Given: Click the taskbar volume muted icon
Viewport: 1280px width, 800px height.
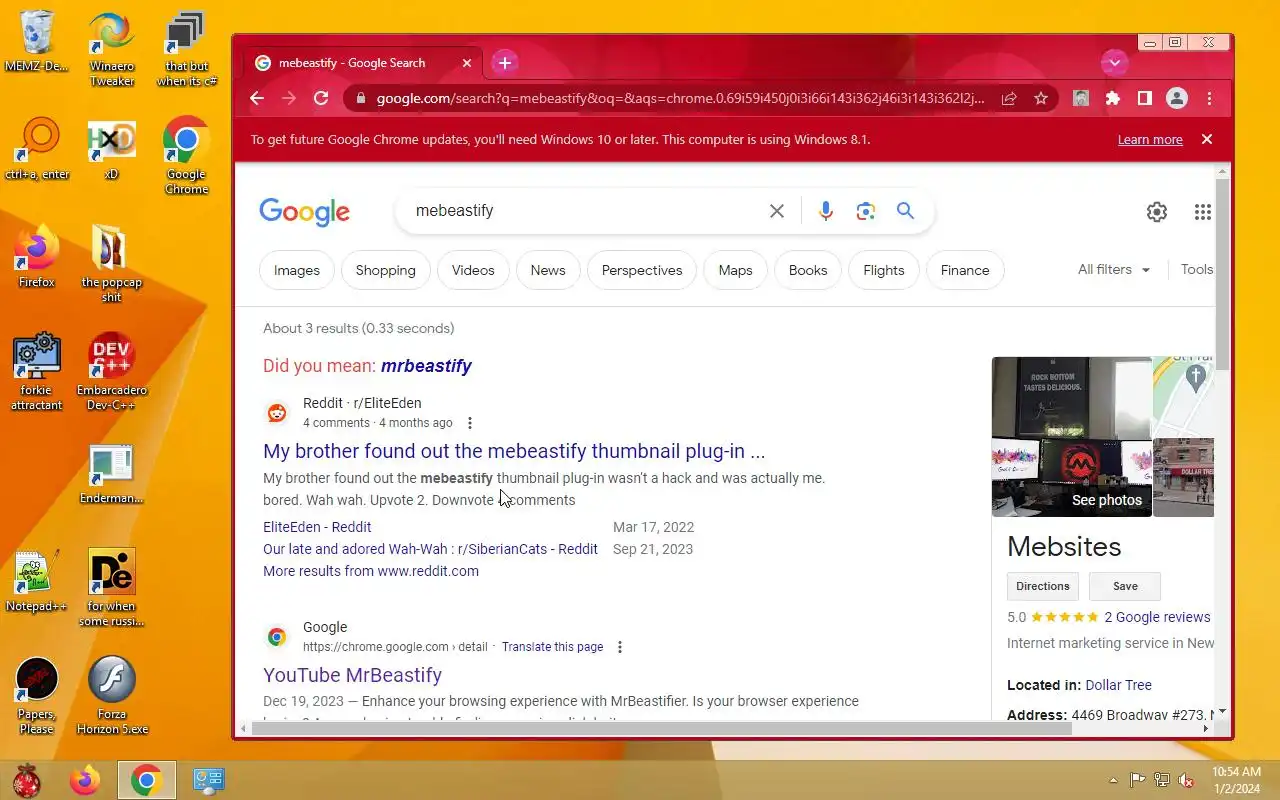Looking at the screenshot, I should [x=1185, y=780].
